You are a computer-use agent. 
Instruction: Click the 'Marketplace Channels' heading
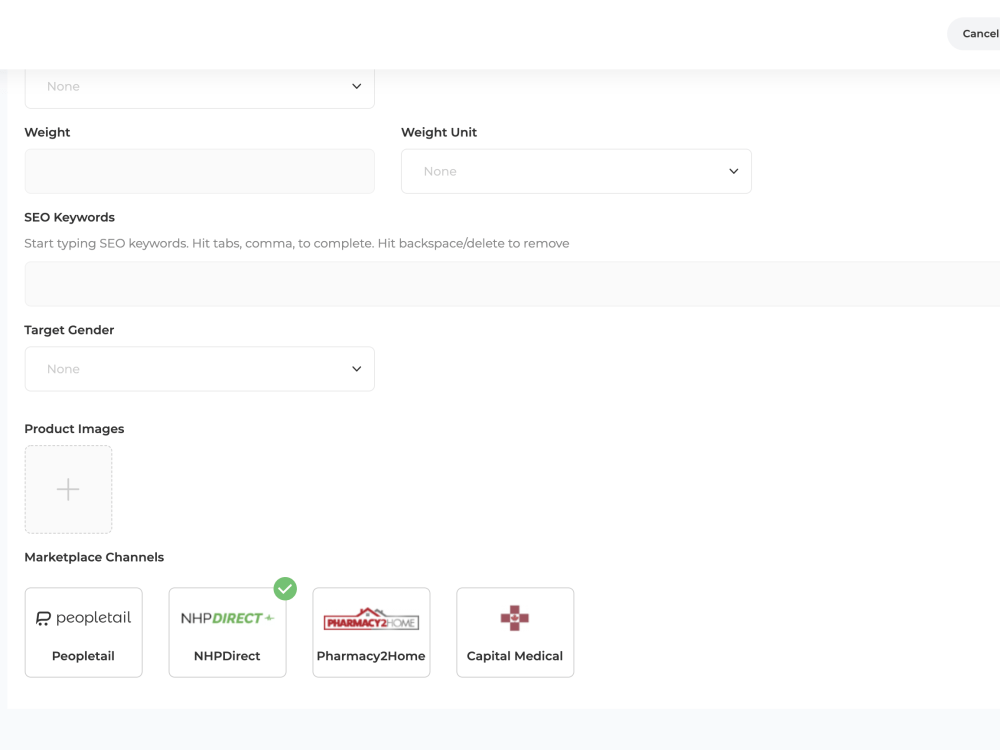tap(94, 557)
